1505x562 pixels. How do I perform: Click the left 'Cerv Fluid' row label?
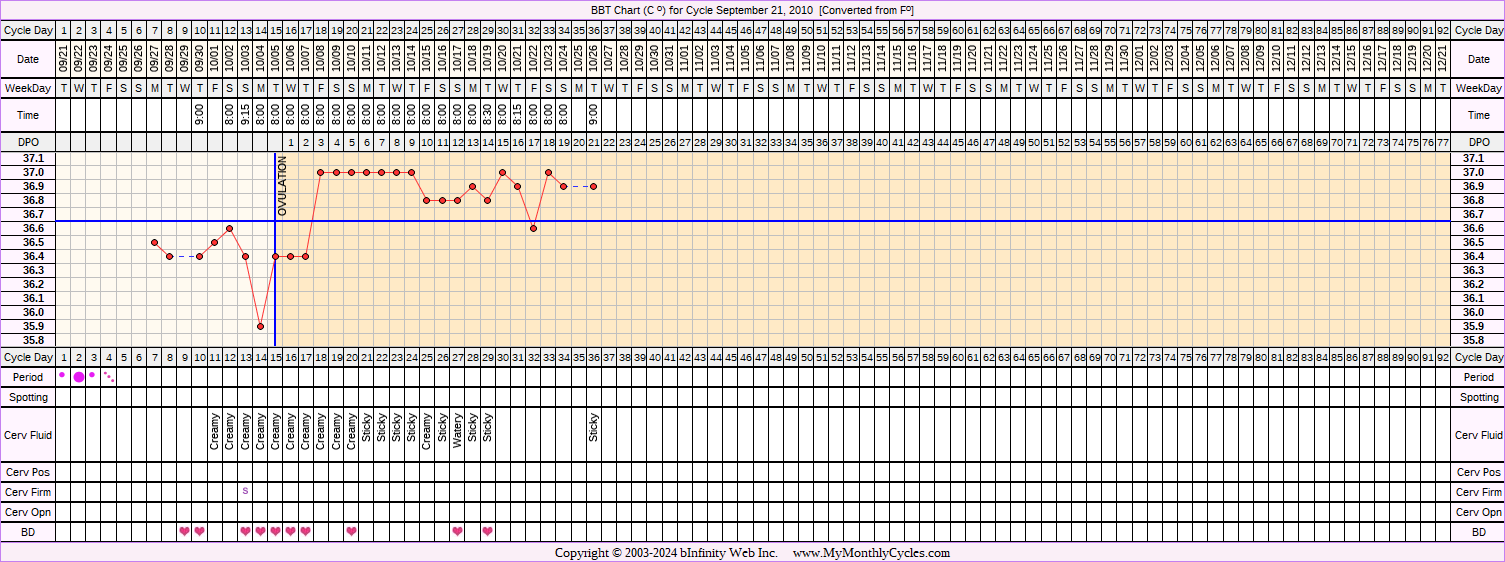29,435
